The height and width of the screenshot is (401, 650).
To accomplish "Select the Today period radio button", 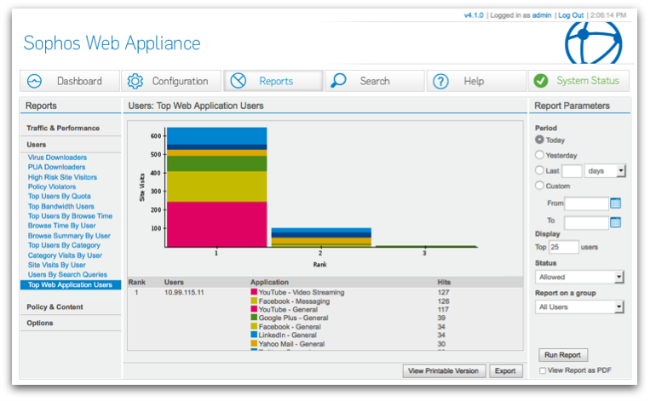I will click(539, 140).
